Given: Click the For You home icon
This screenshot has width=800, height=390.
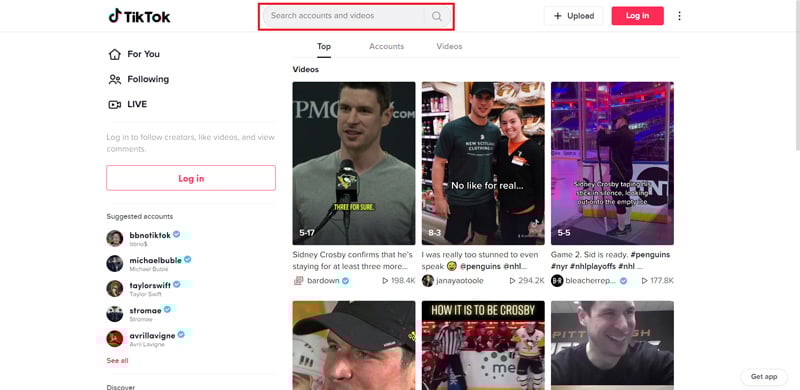Looking at the screenshot, I should [x=115, y=54].
